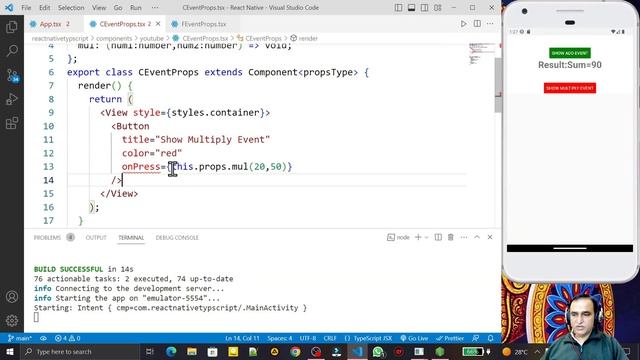Change indentation via Spaces: 4

pyautogui.click(x=280, y=338)
